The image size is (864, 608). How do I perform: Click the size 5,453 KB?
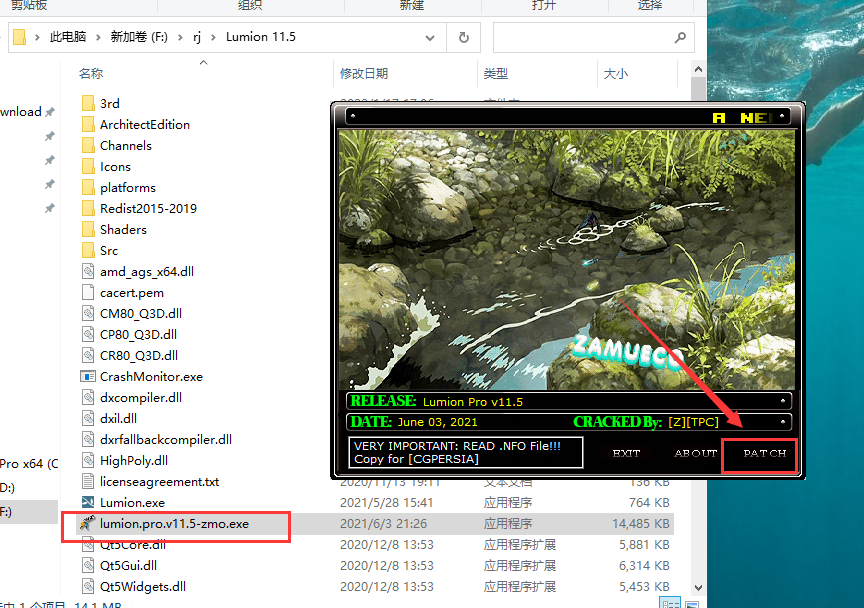[x=644, y=587]
